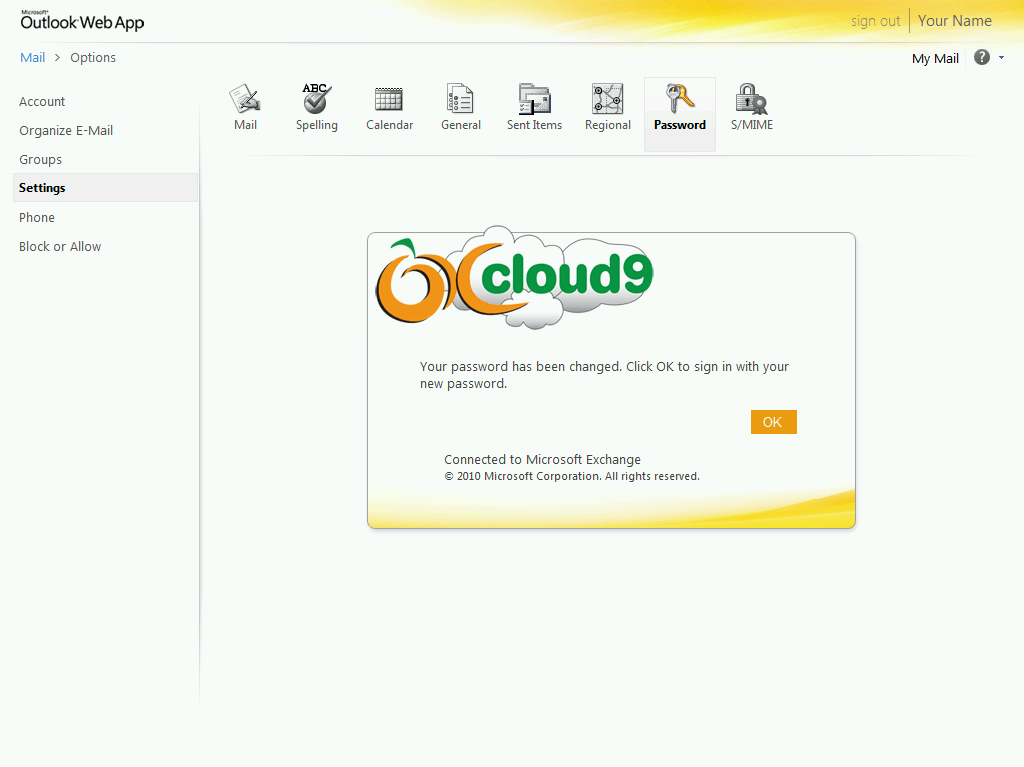
Task: Open the Spelling checkmark icon
Action: click(x=317, y=99)
